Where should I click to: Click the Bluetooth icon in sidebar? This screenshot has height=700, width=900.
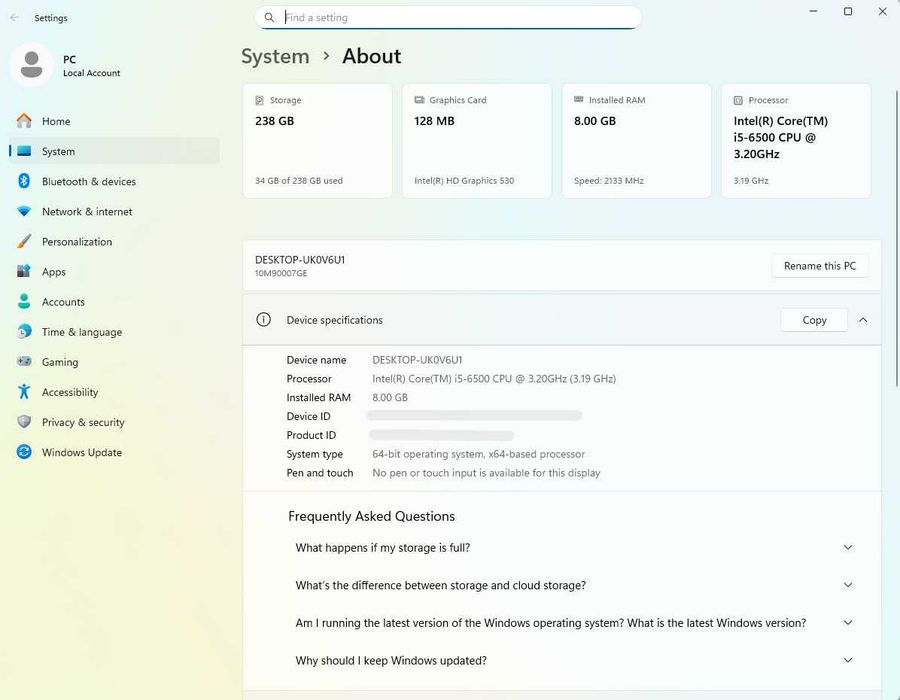24,181
